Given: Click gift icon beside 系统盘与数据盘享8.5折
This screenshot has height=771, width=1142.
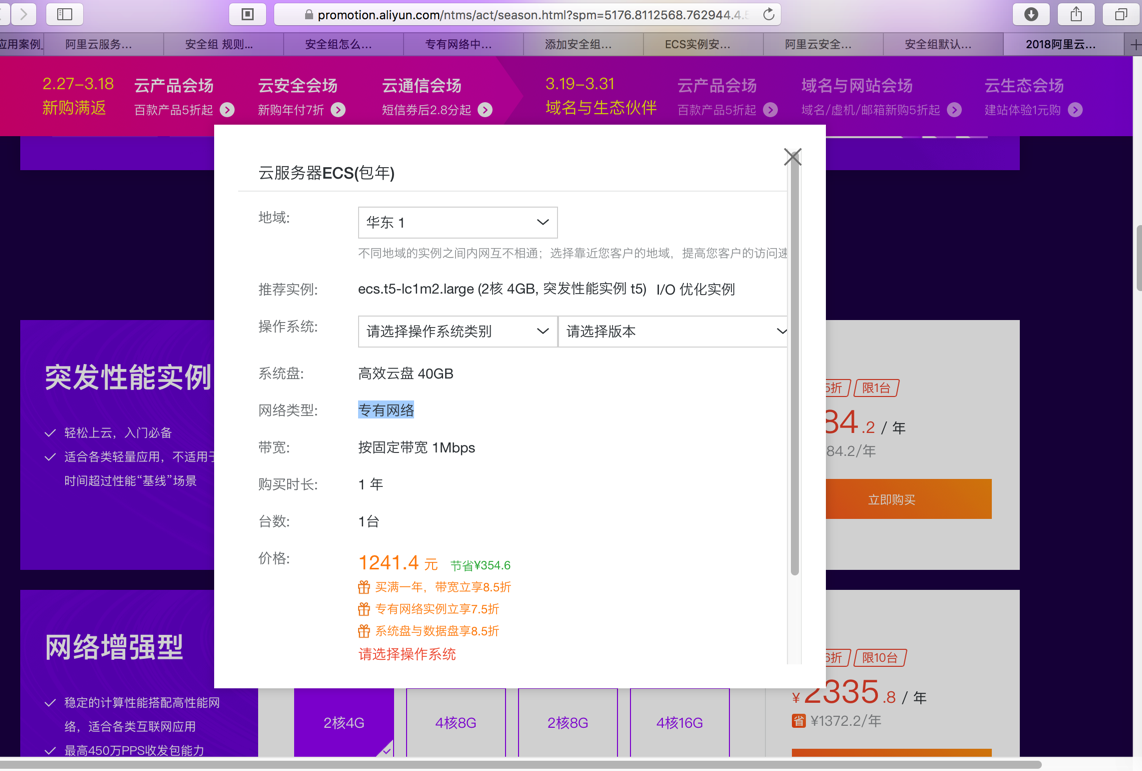Looking at the screenshot, I should tap(364, 631).
